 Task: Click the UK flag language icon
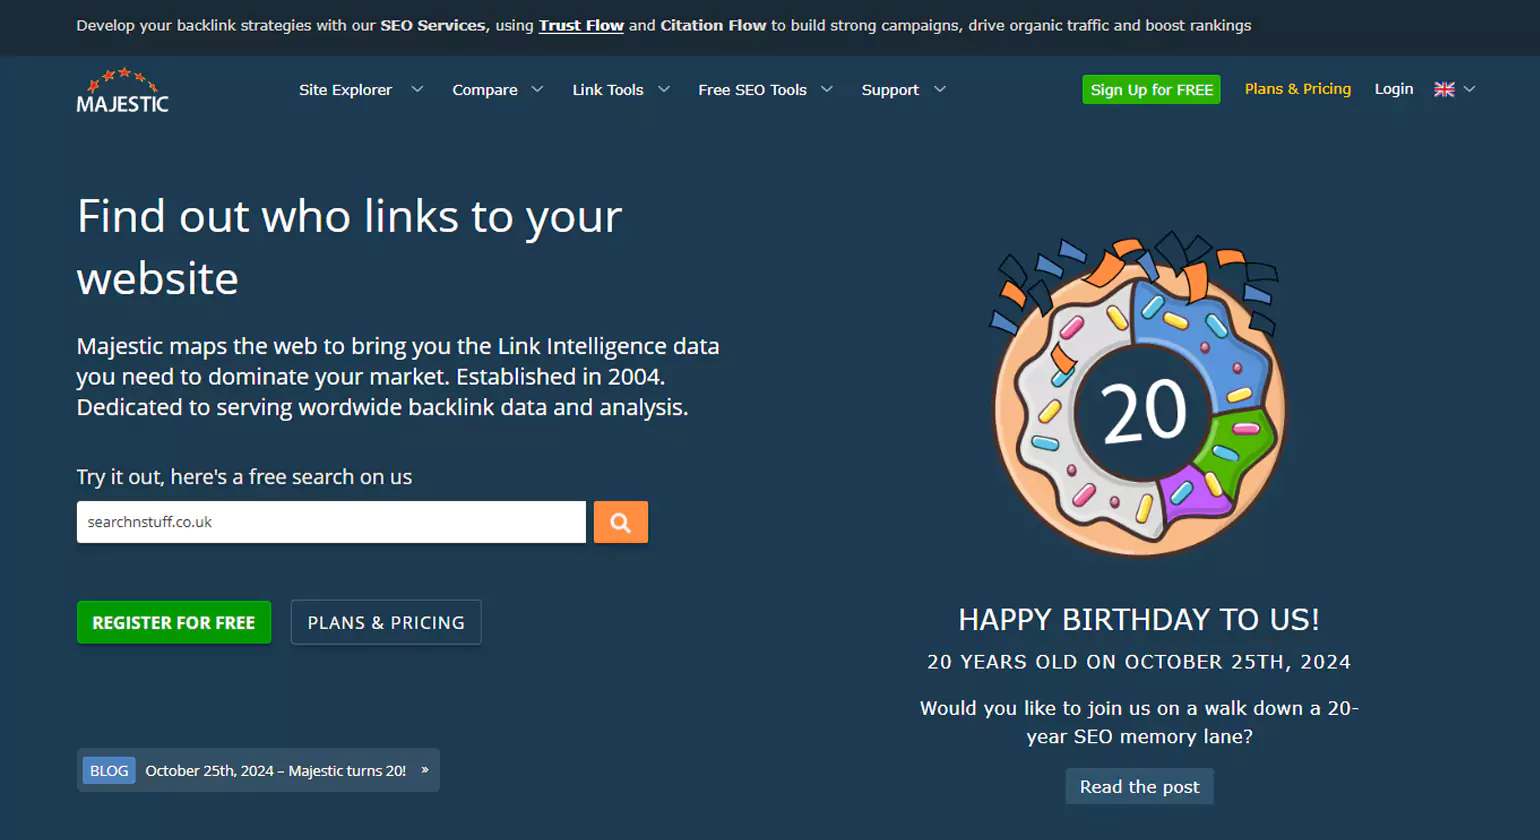[x=1444, y=89]
